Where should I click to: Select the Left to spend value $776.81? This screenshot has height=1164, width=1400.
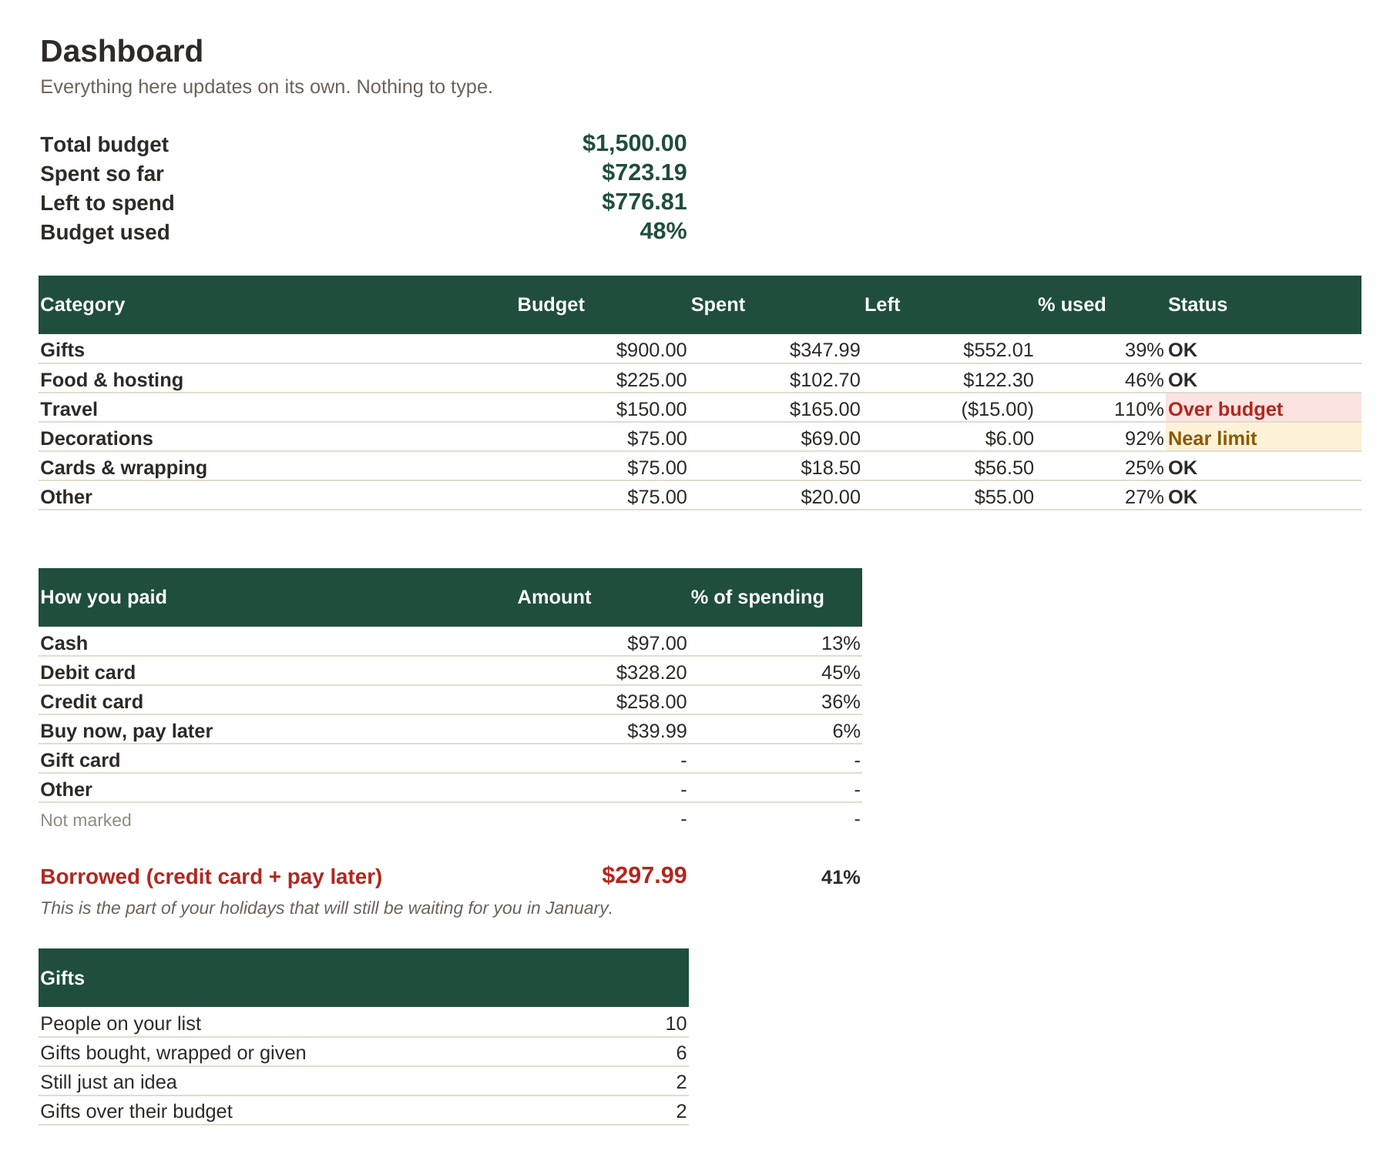(x=644, y=201)
